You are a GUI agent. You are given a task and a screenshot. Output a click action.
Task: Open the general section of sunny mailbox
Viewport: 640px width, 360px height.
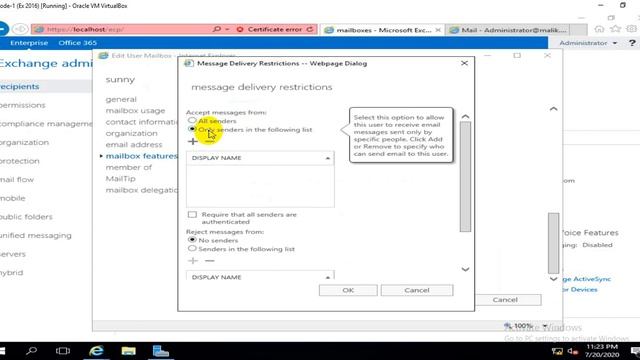pos(121,99)
